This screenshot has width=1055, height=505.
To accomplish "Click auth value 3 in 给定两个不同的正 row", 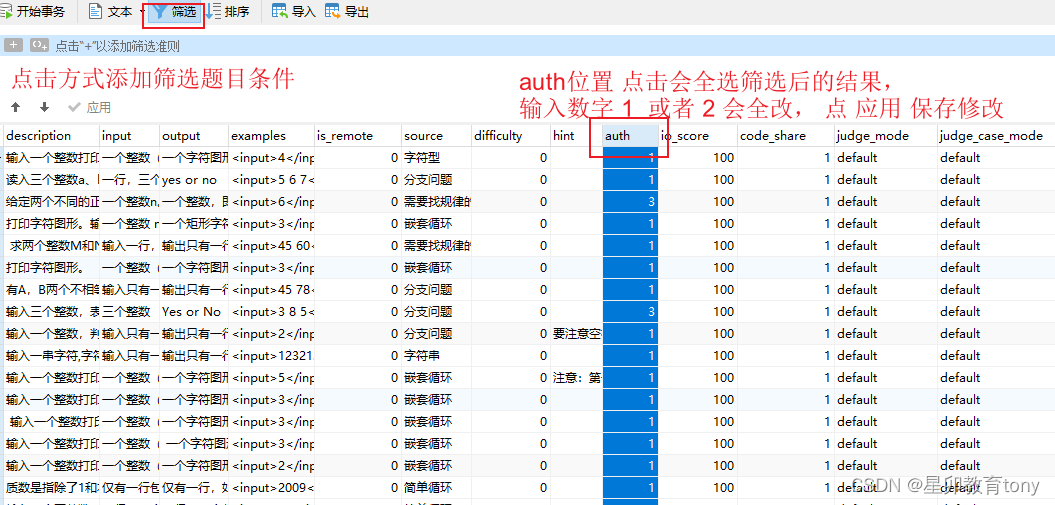I will point(630,202).
